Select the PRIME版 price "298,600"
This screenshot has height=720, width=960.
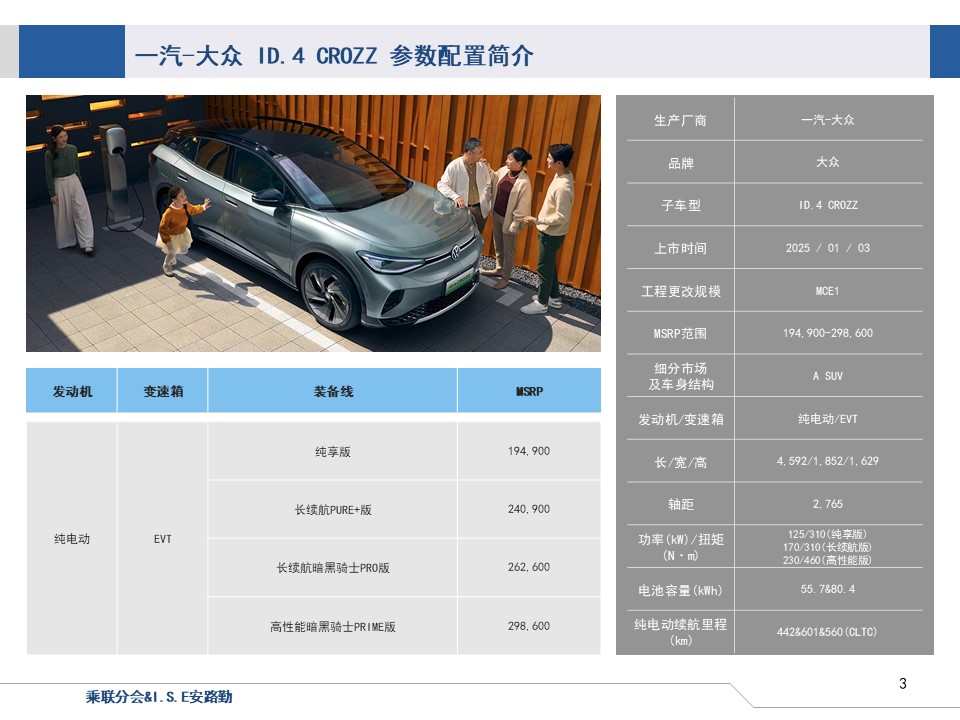click(529, 626)
